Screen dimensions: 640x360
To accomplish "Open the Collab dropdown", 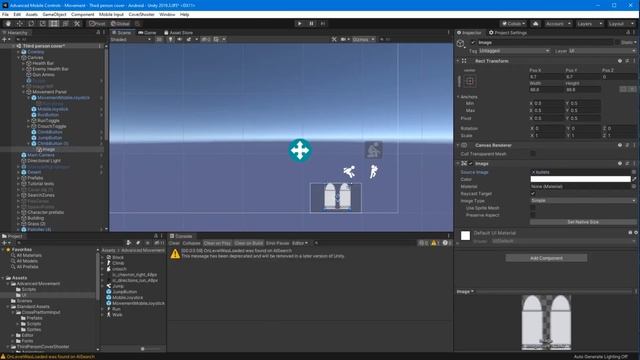I will pyautogui.click(x=514, y=24).
